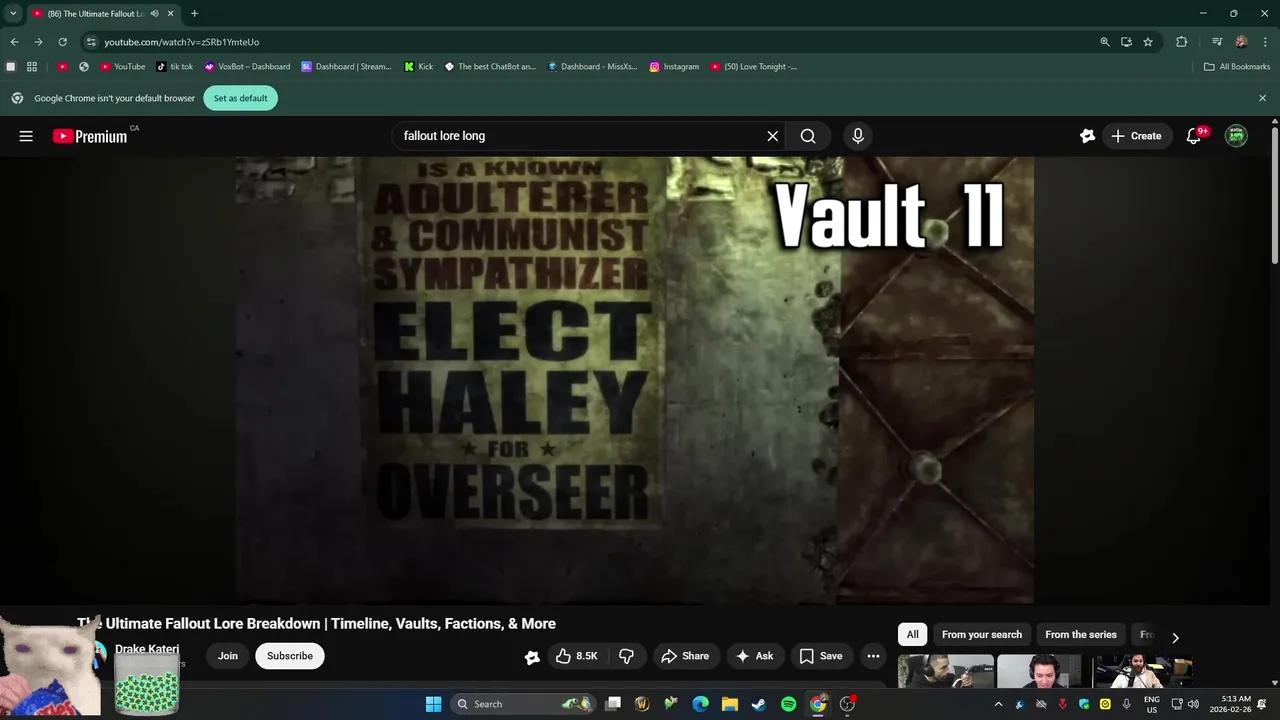Screen dimensions: 1280x720
Task: Click the Chrome address bar URL
Action: pyautogui.click(x=182, y=42)
